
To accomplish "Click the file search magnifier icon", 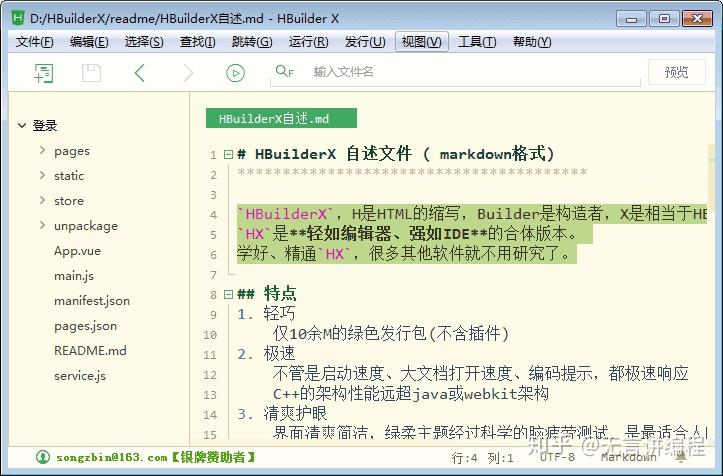I will 284,71.
